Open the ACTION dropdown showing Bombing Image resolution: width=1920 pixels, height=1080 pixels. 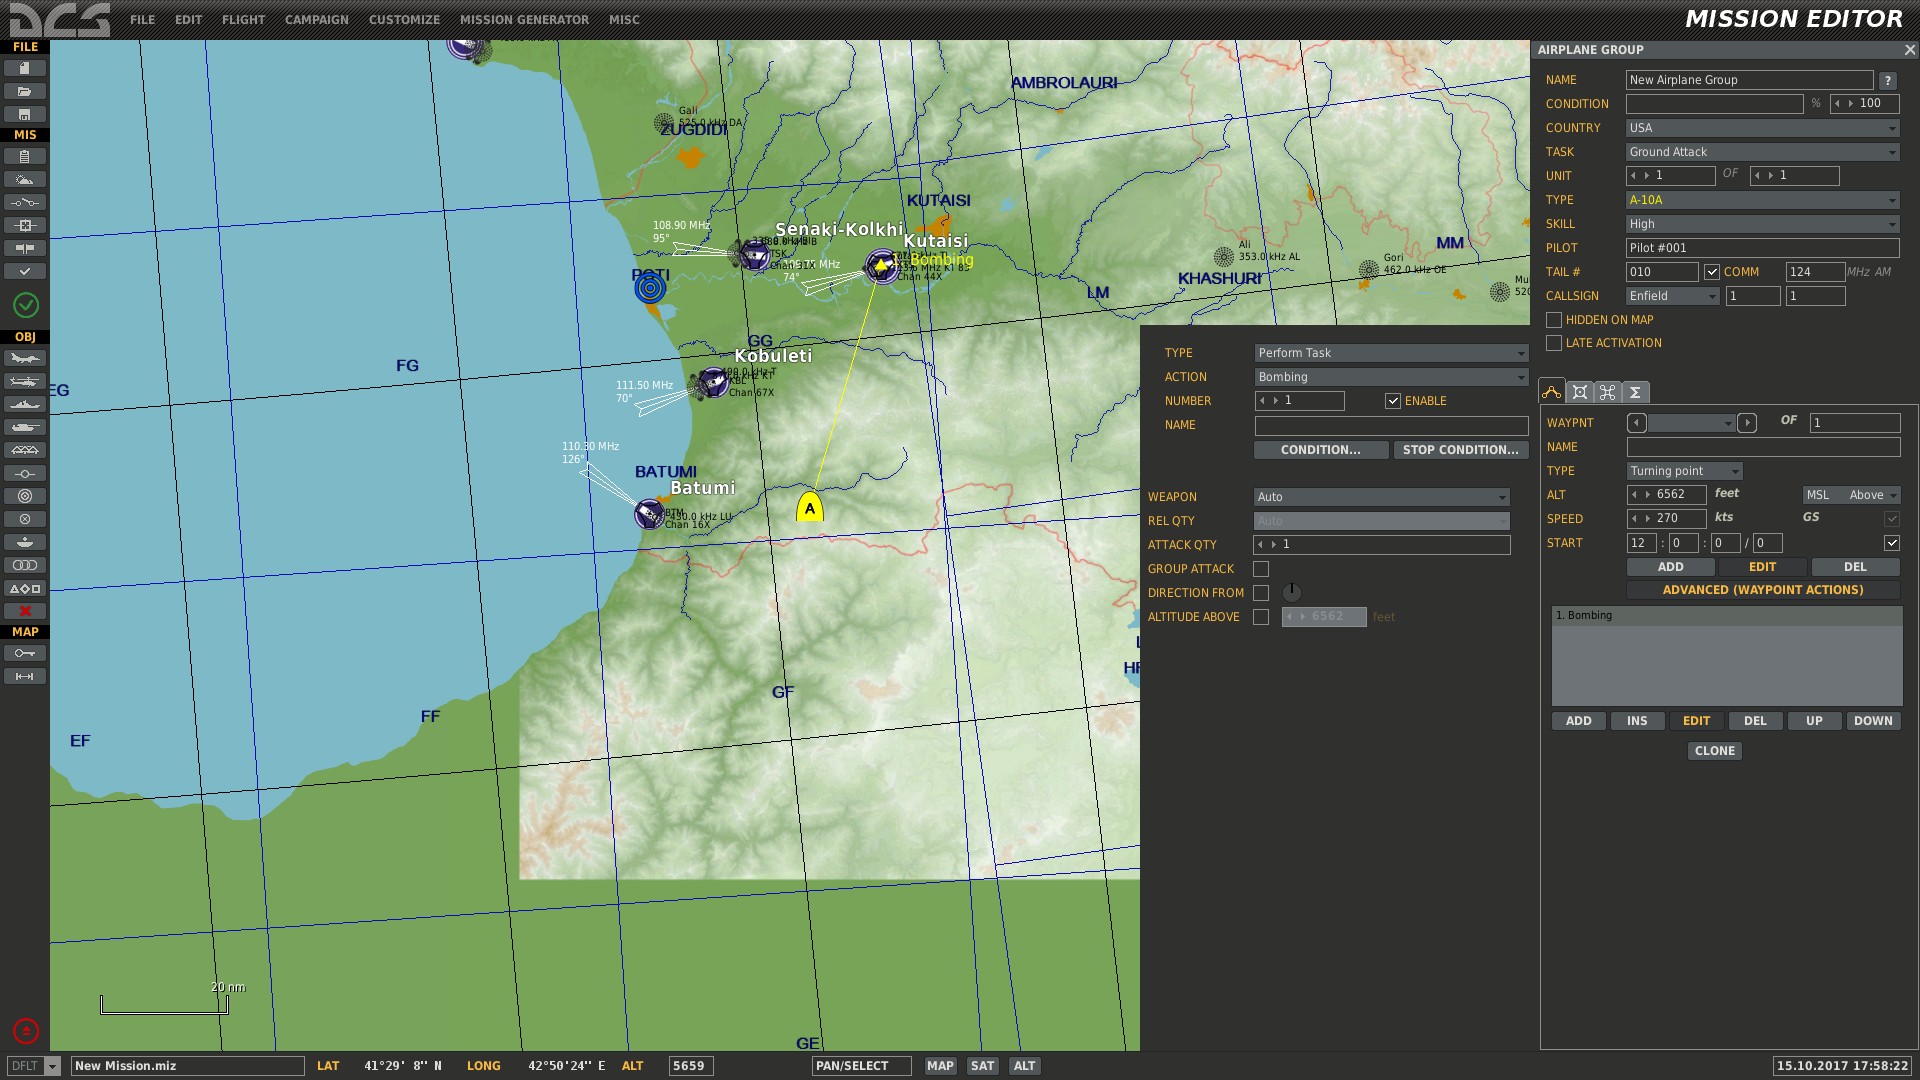click(1391, 377)
